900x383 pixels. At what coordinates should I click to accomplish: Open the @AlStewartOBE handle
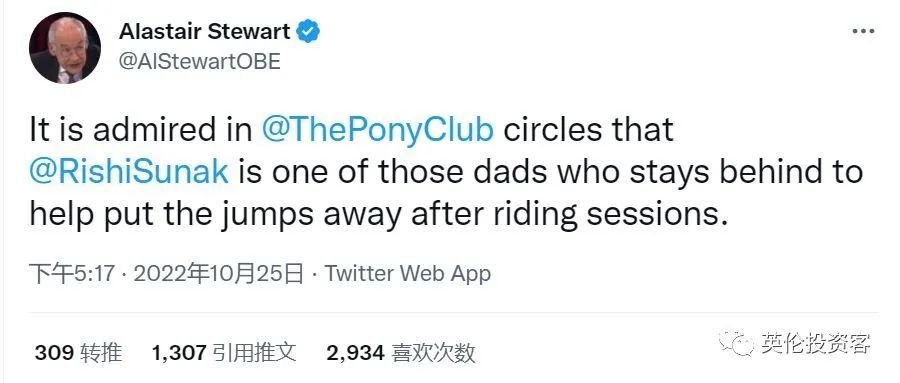199,61
